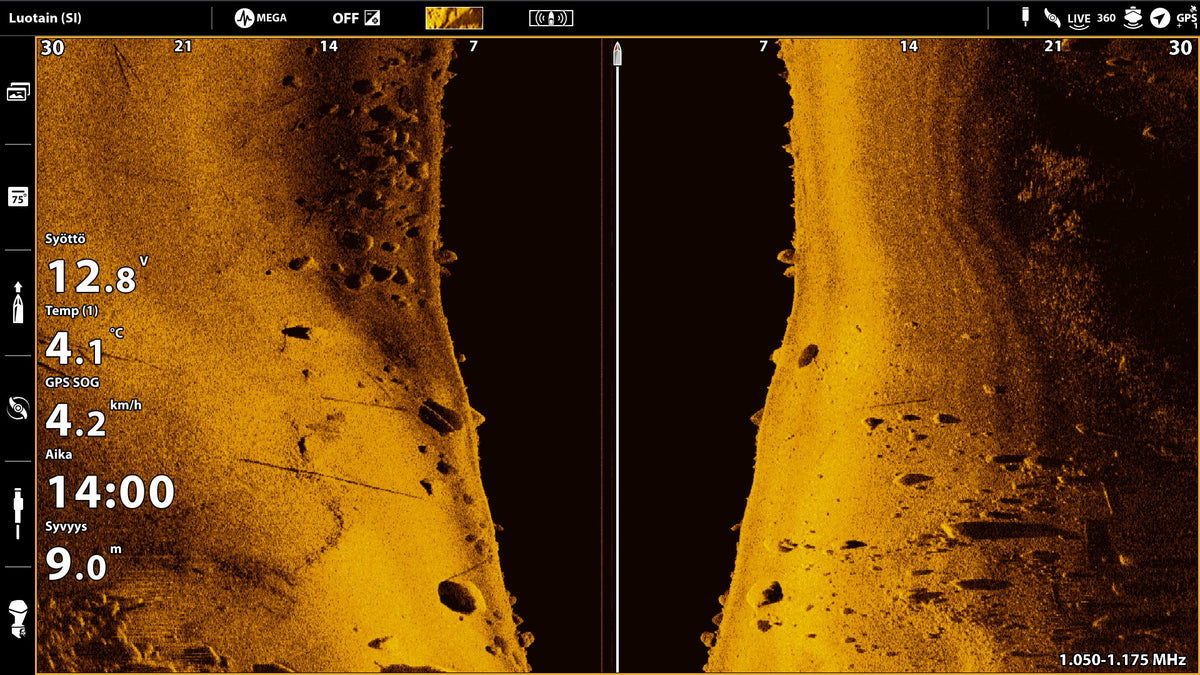
Task: Open the outboard motor sidebar icon
Action: (x=18, y=620)
